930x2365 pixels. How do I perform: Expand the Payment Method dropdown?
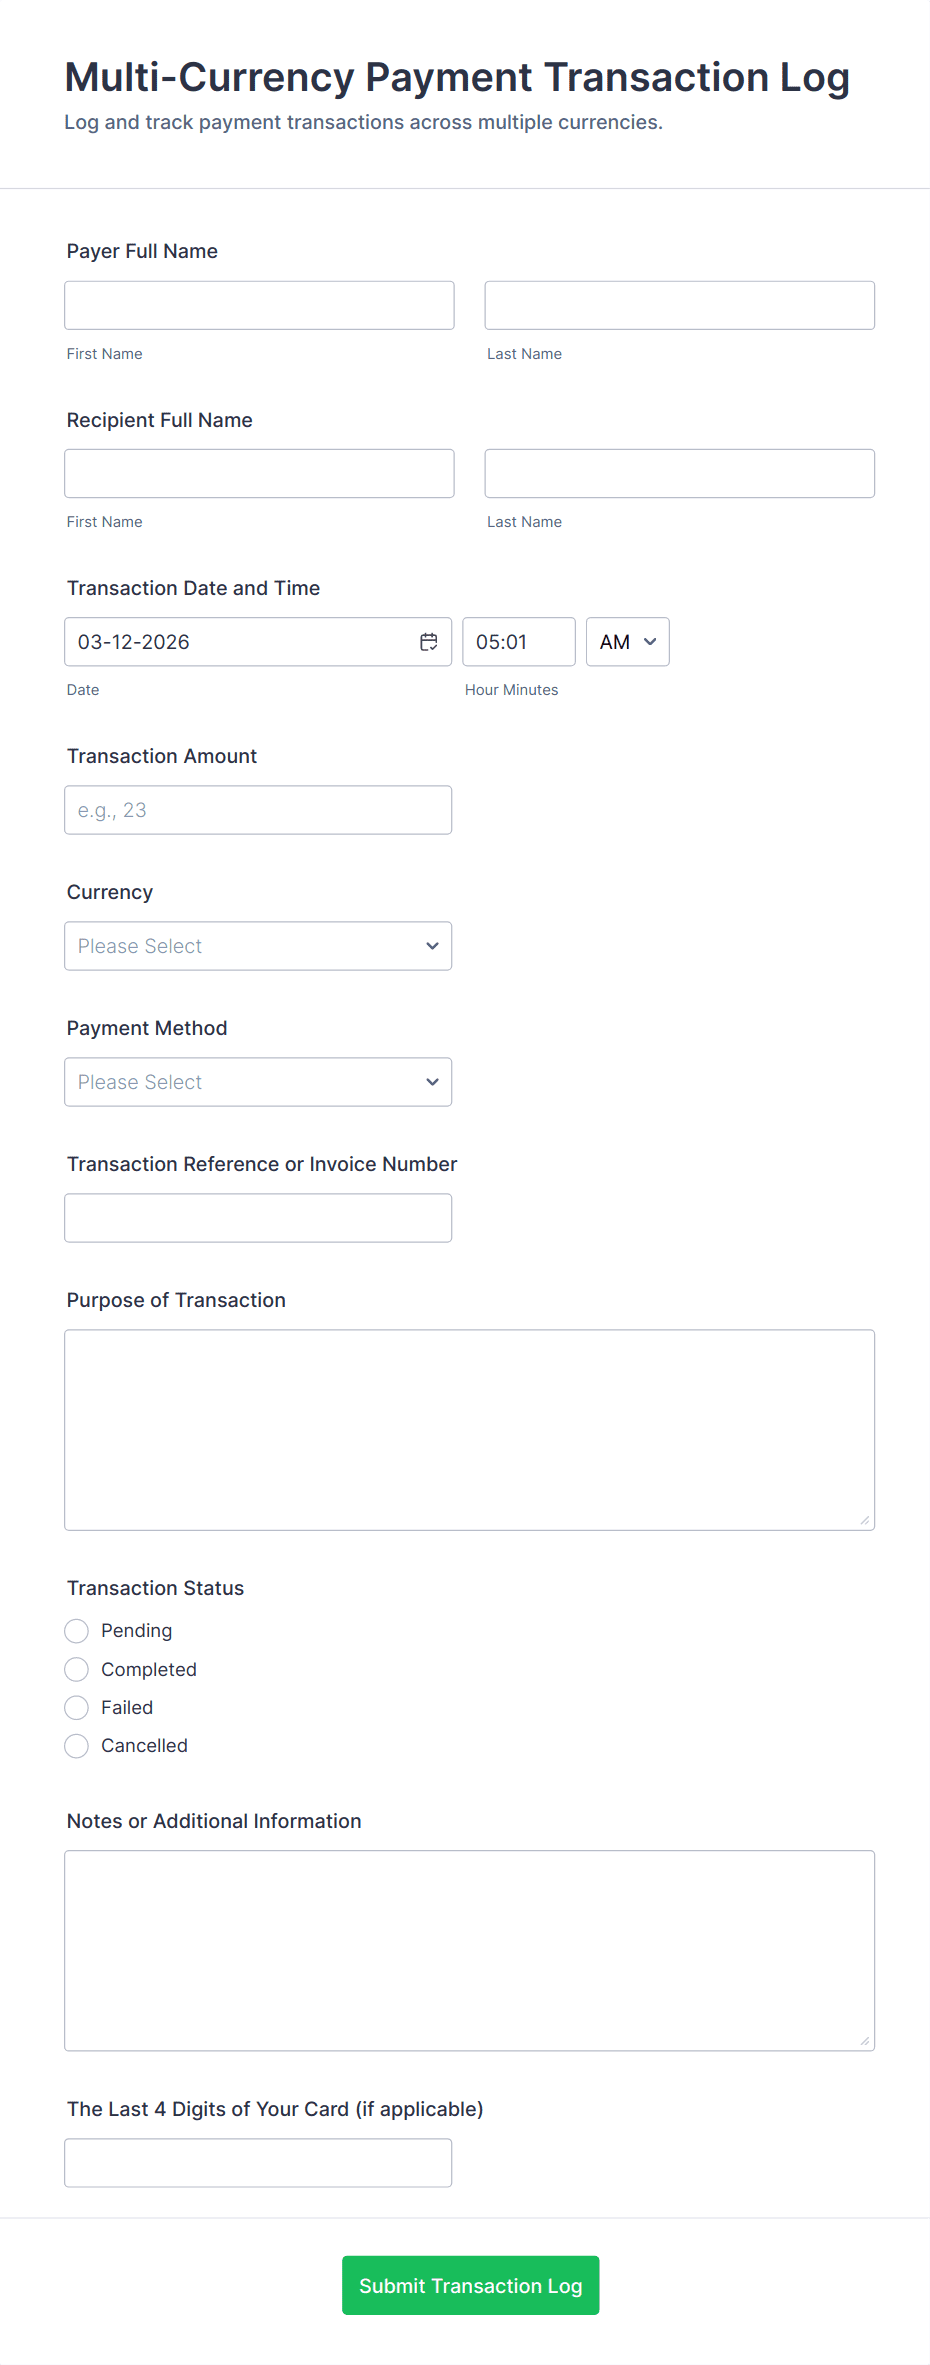pyautogui.click(x=258, y=1082)
